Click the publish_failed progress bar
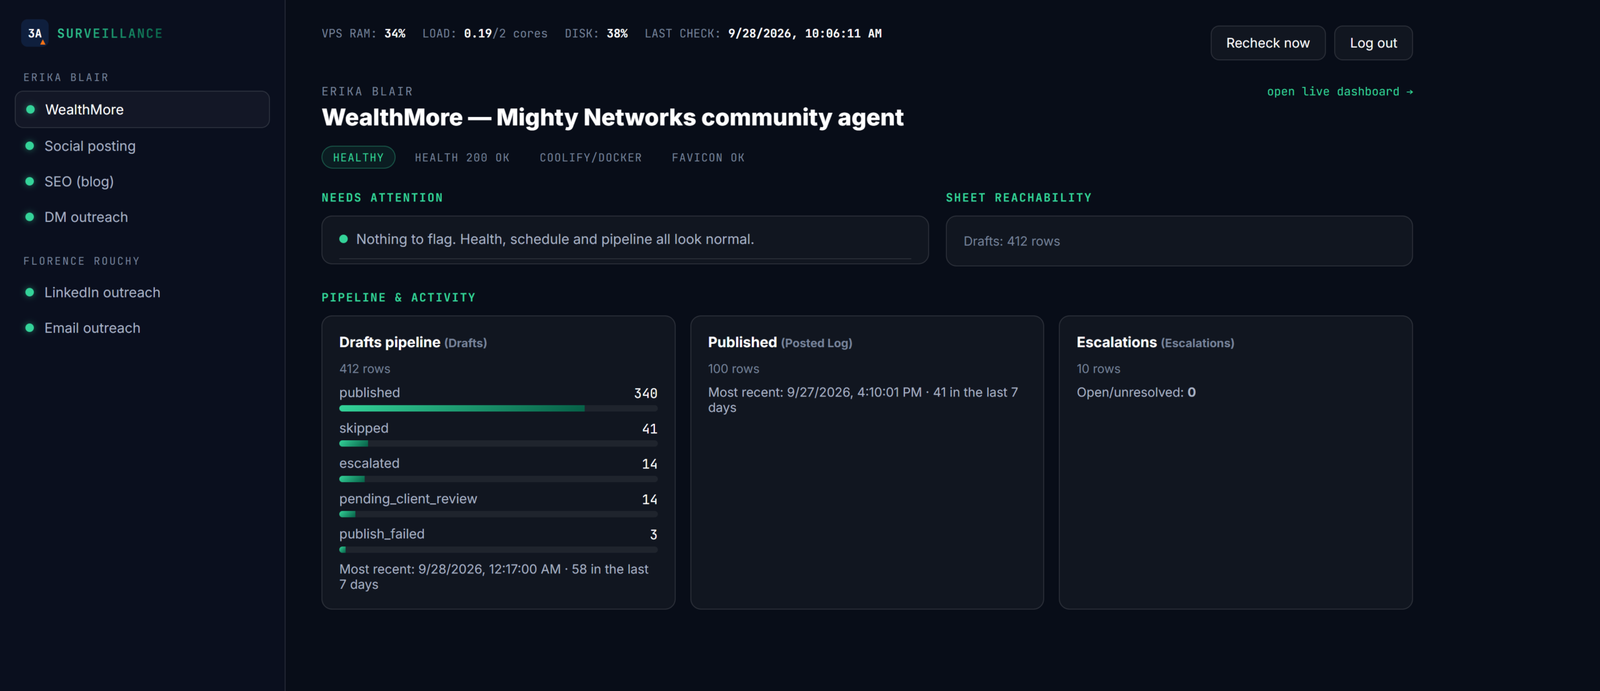 tap(498, 549)
